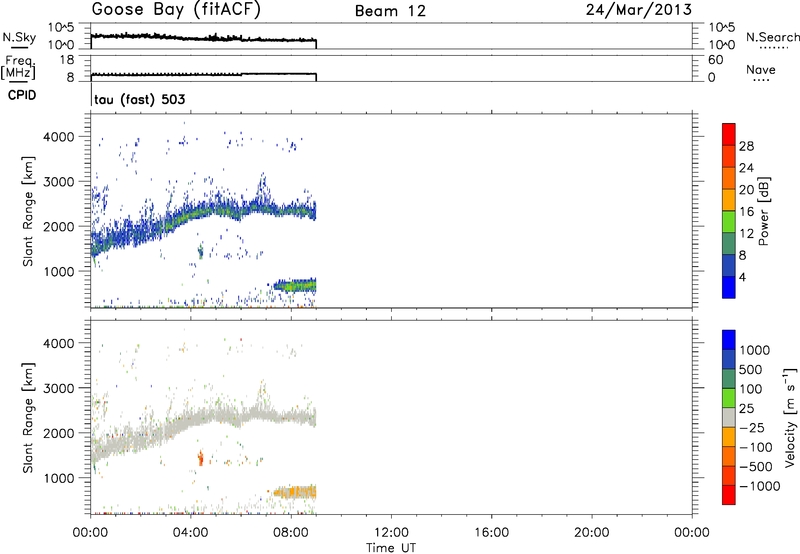Click the '04:00' time tick label
The width and height of the screenshot is (800, 554).
click(190, 533)
